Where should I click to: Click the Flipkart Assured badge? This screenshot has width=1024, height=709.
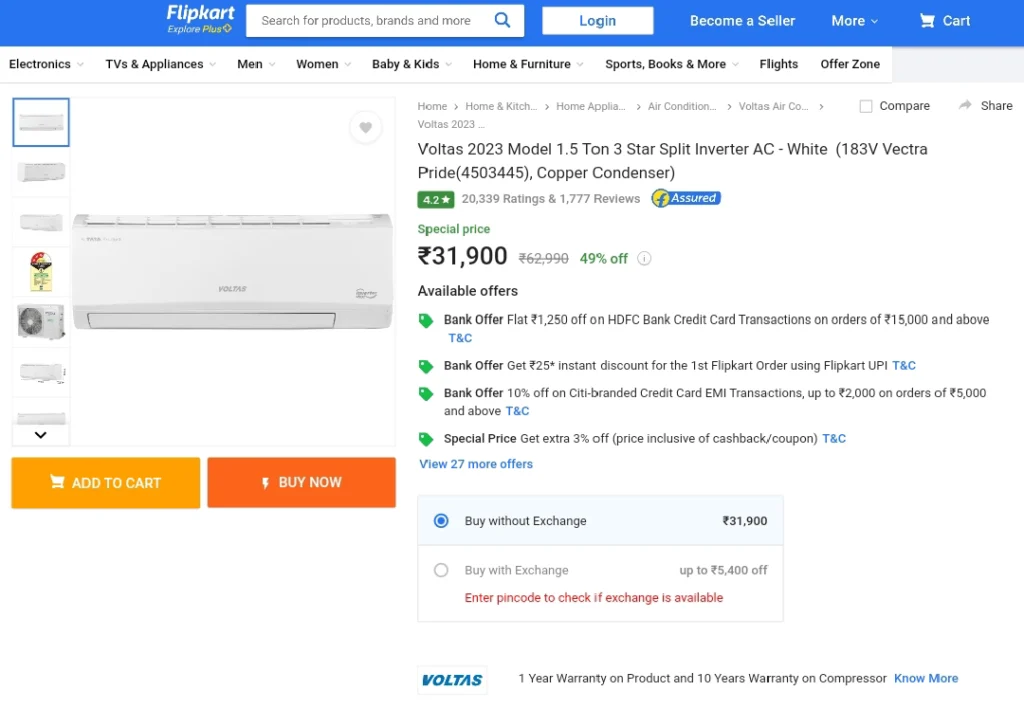686,198
